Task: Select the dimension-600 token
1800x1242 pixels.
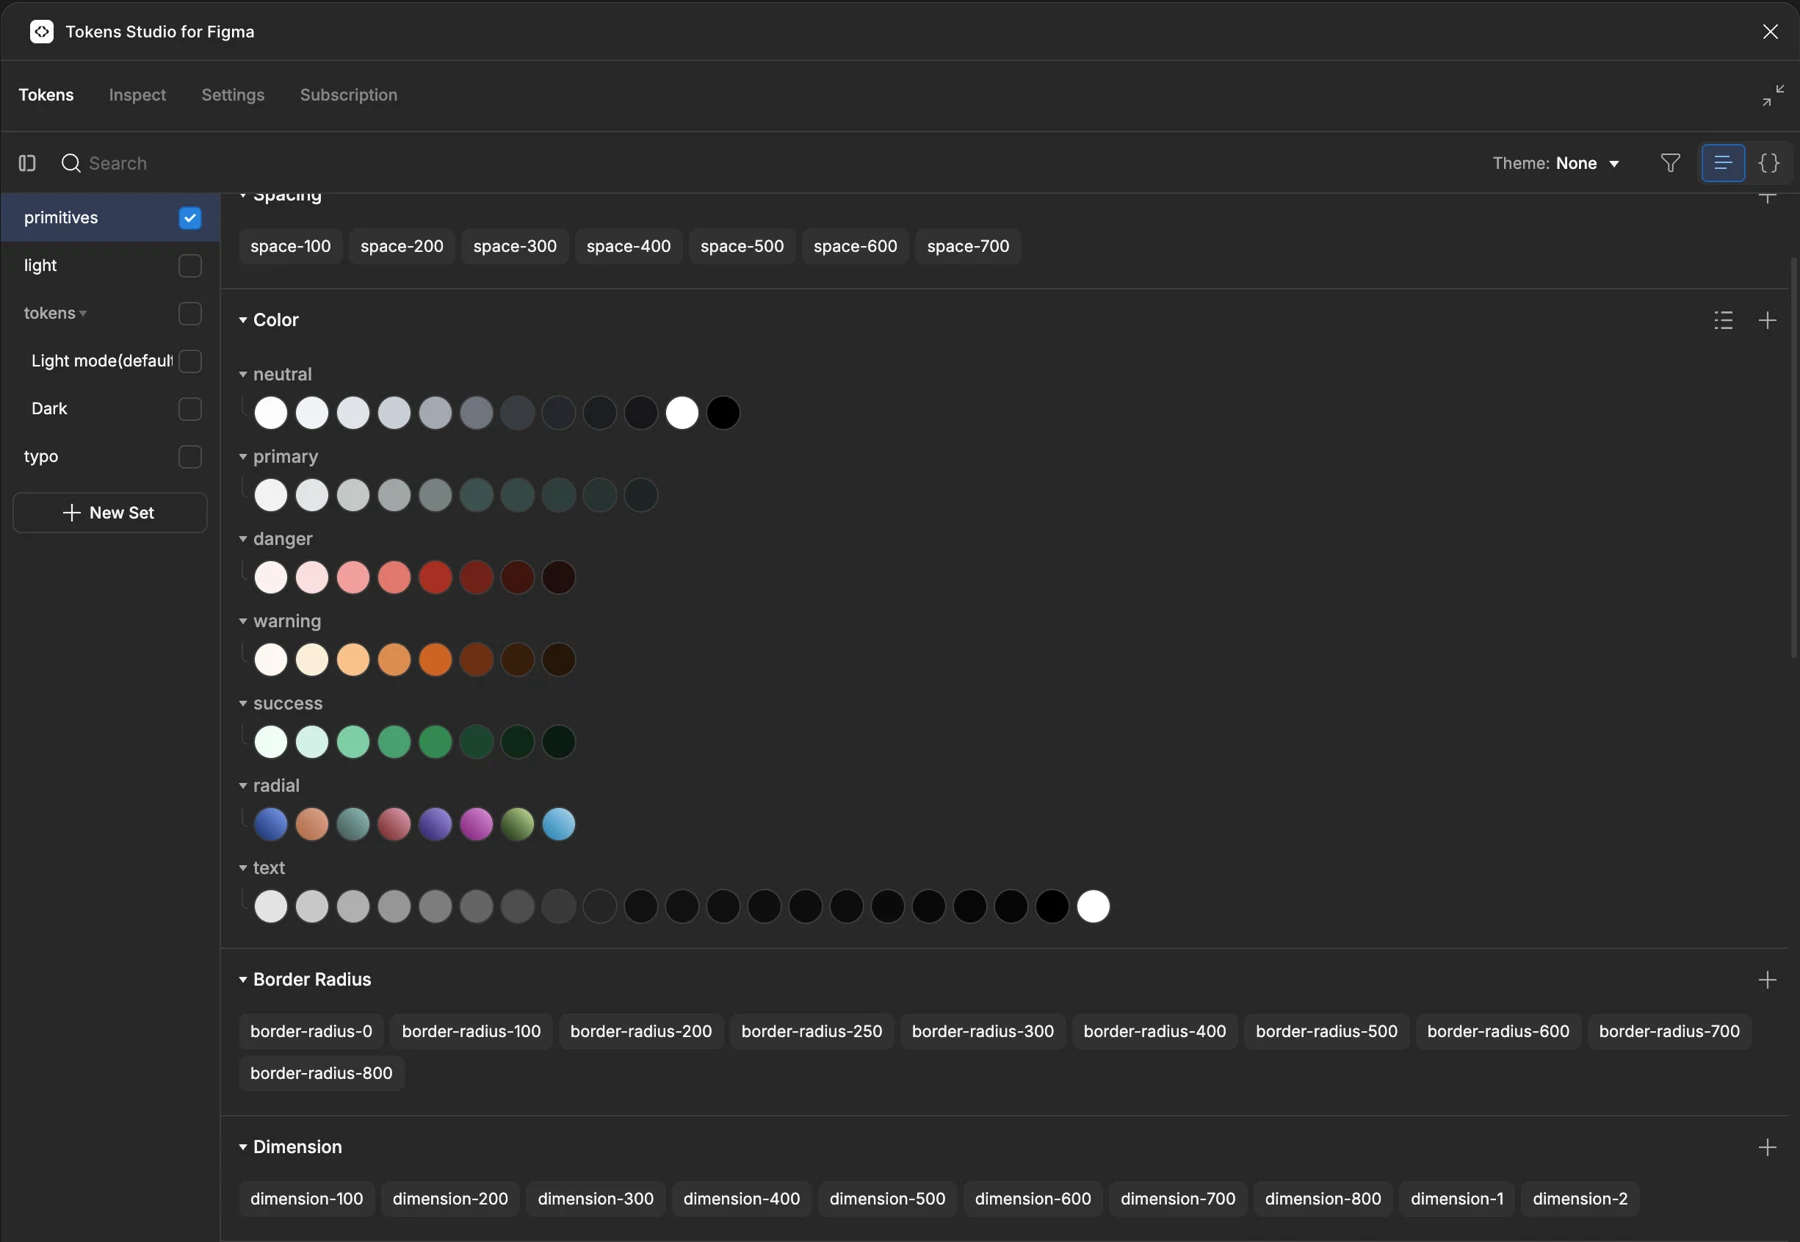Action: coord(1033,1199)
